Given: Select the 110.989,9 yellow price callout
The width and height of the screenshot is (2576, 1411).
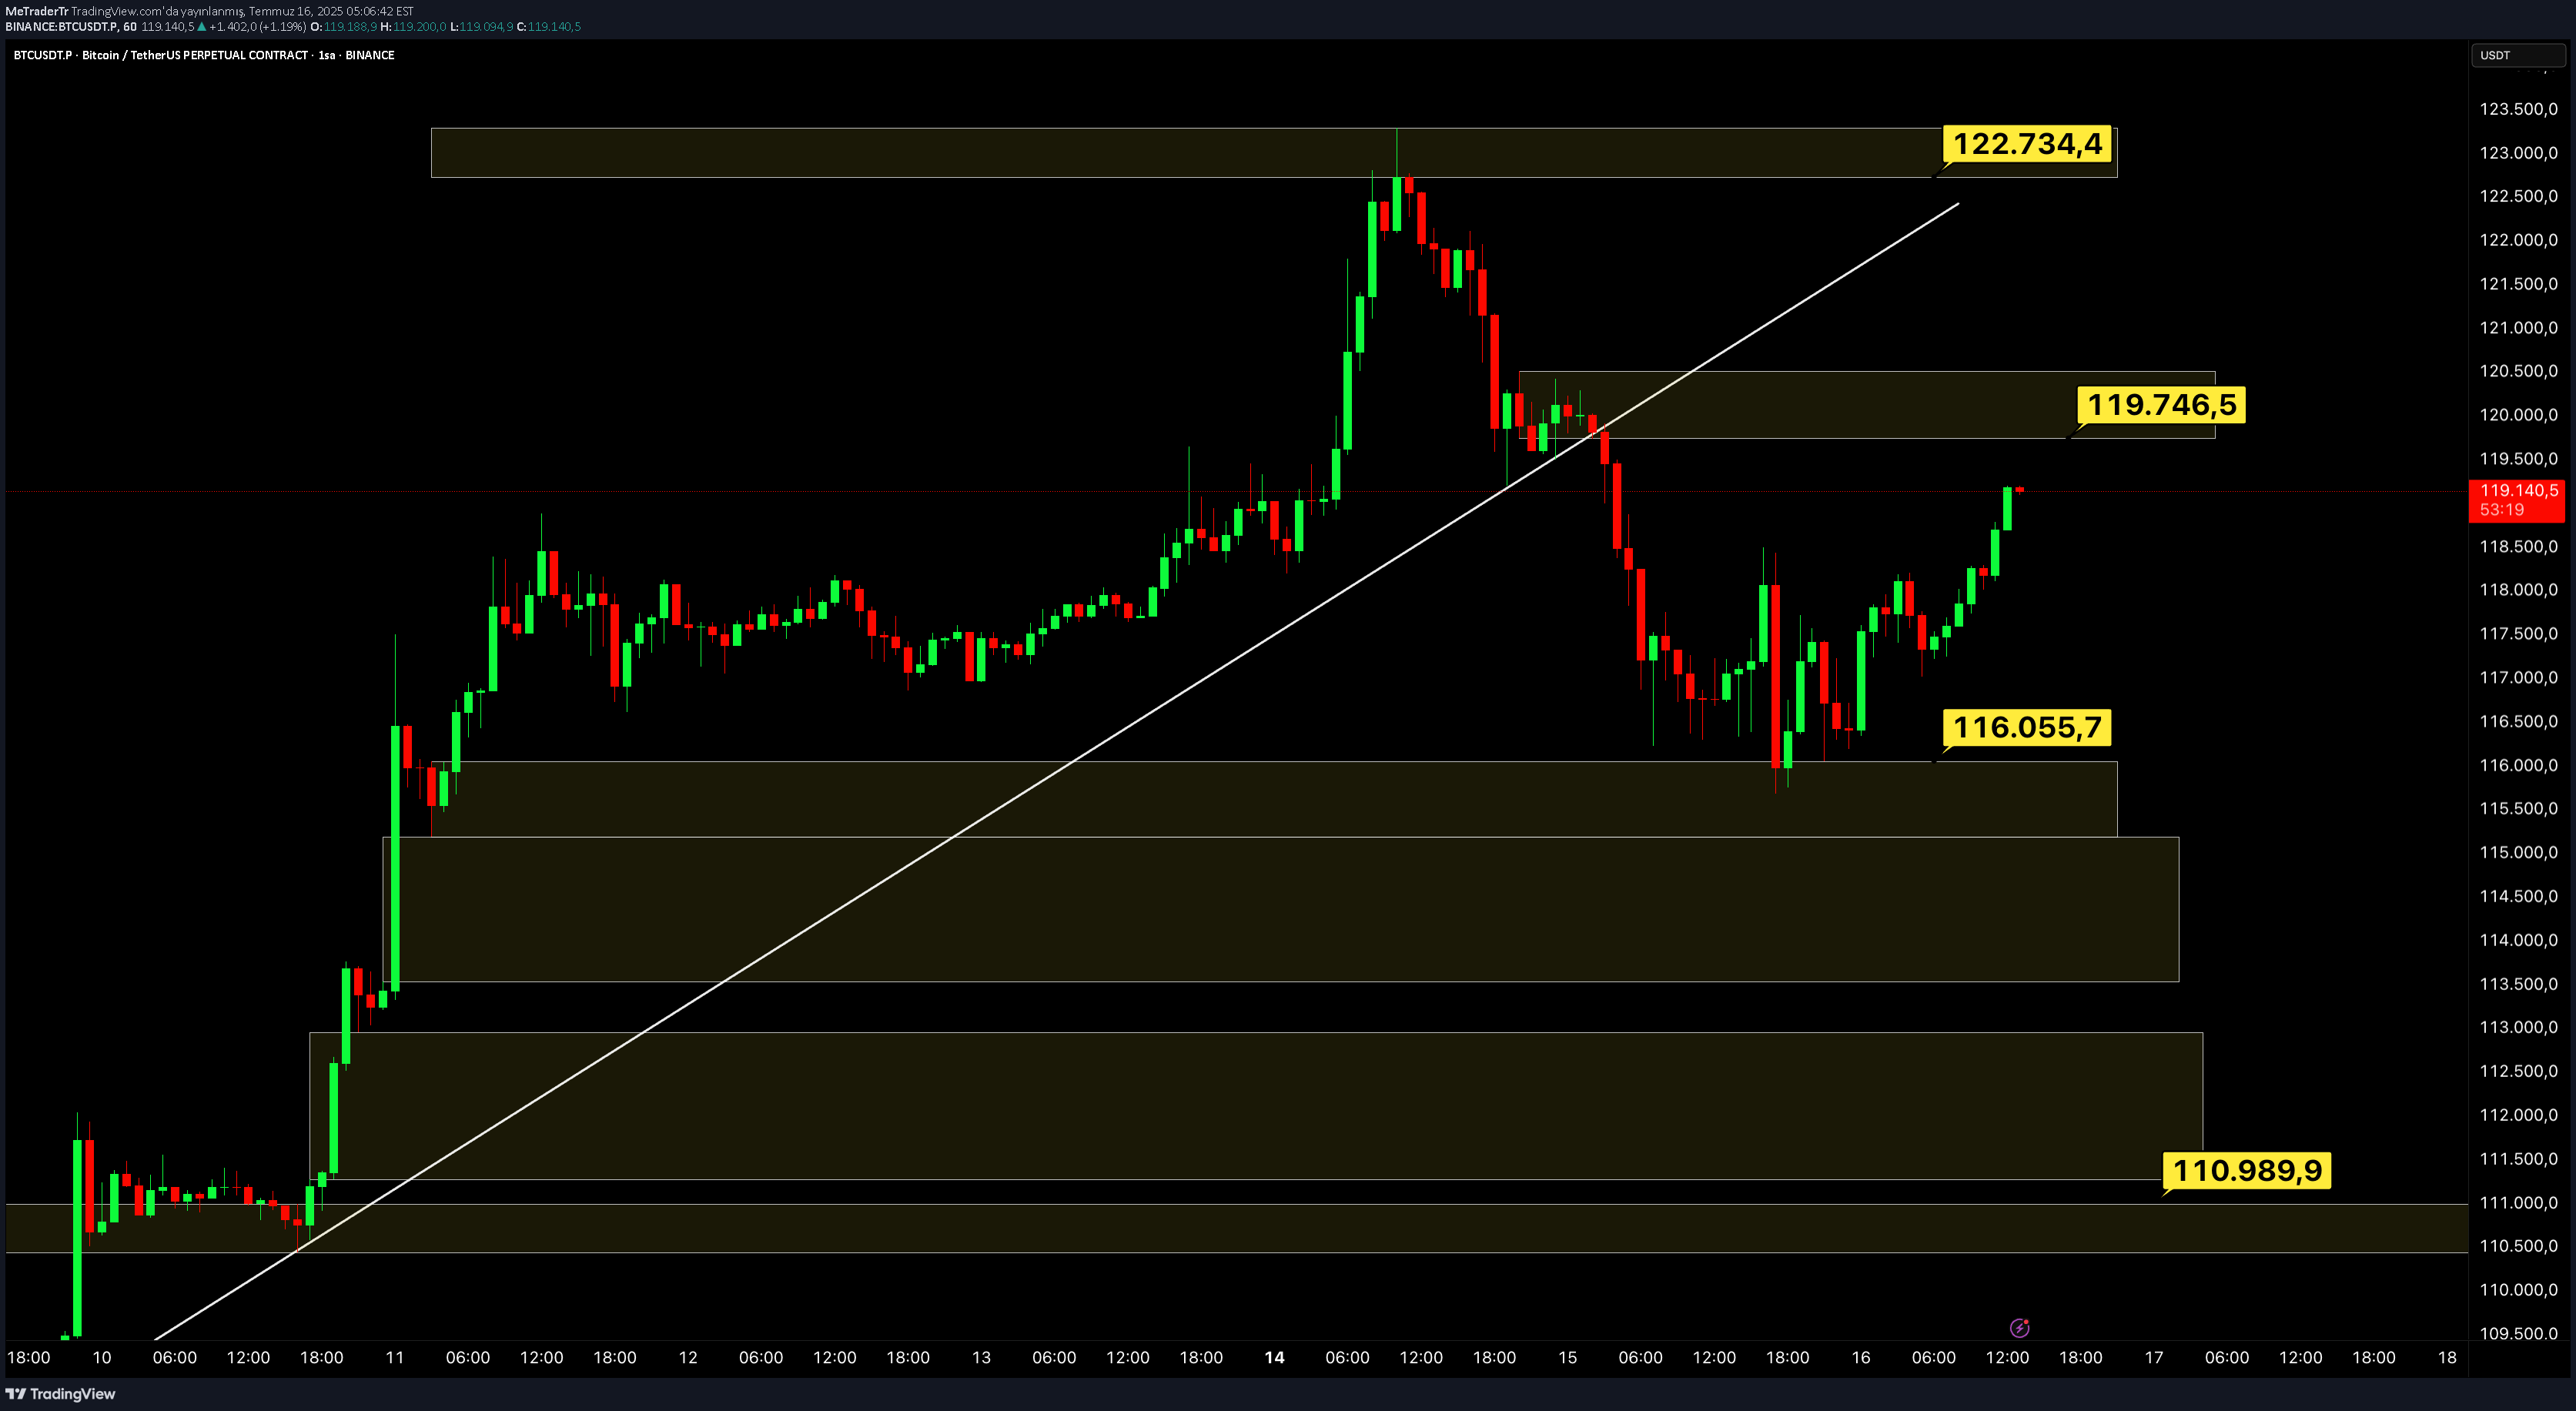Looking at the screenshot, I should point(2247,1170).
